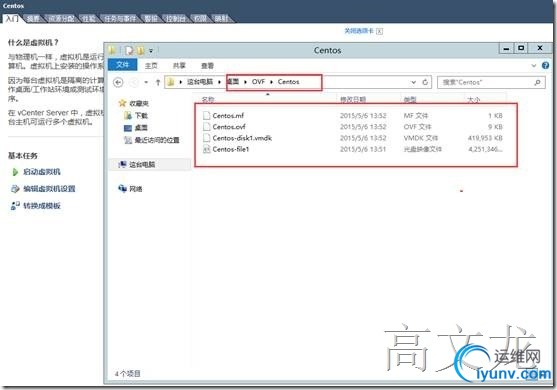
Task: Click the Centos breadcrumb segment
Action: pyautogui.click(x=288, y=82)
